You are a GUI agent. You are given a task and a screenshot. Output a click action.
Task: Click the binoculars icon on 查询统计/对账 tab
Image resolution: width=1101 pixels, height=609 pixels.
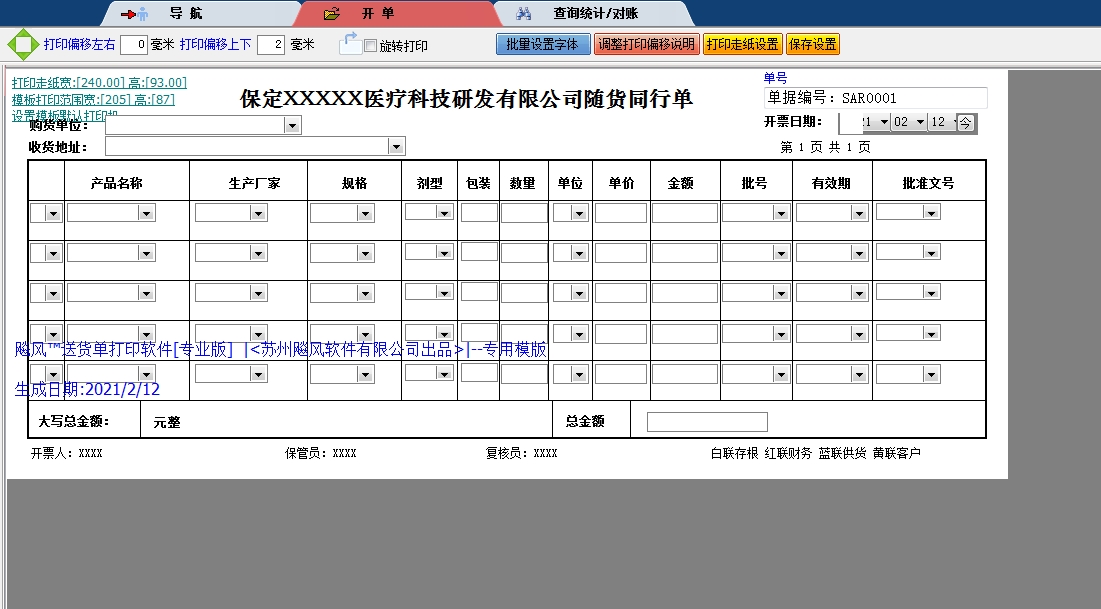[x=524, y=13]
